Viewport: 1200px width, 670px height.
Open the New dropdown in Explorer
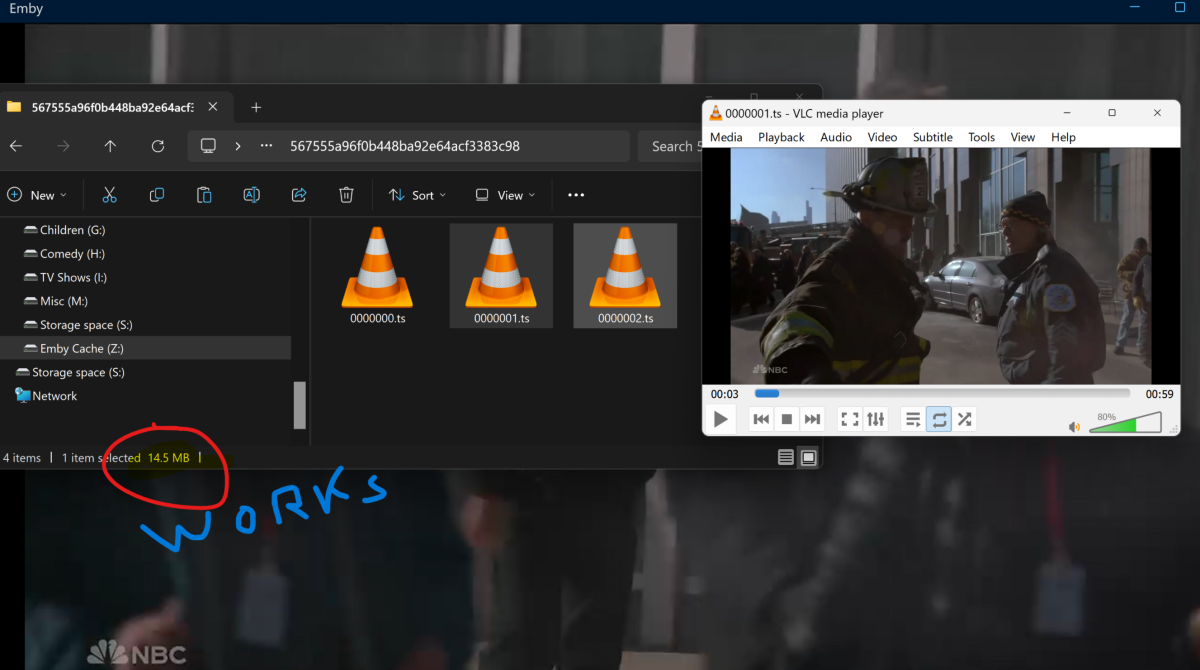pyautogui.click(x=37, y=195)
